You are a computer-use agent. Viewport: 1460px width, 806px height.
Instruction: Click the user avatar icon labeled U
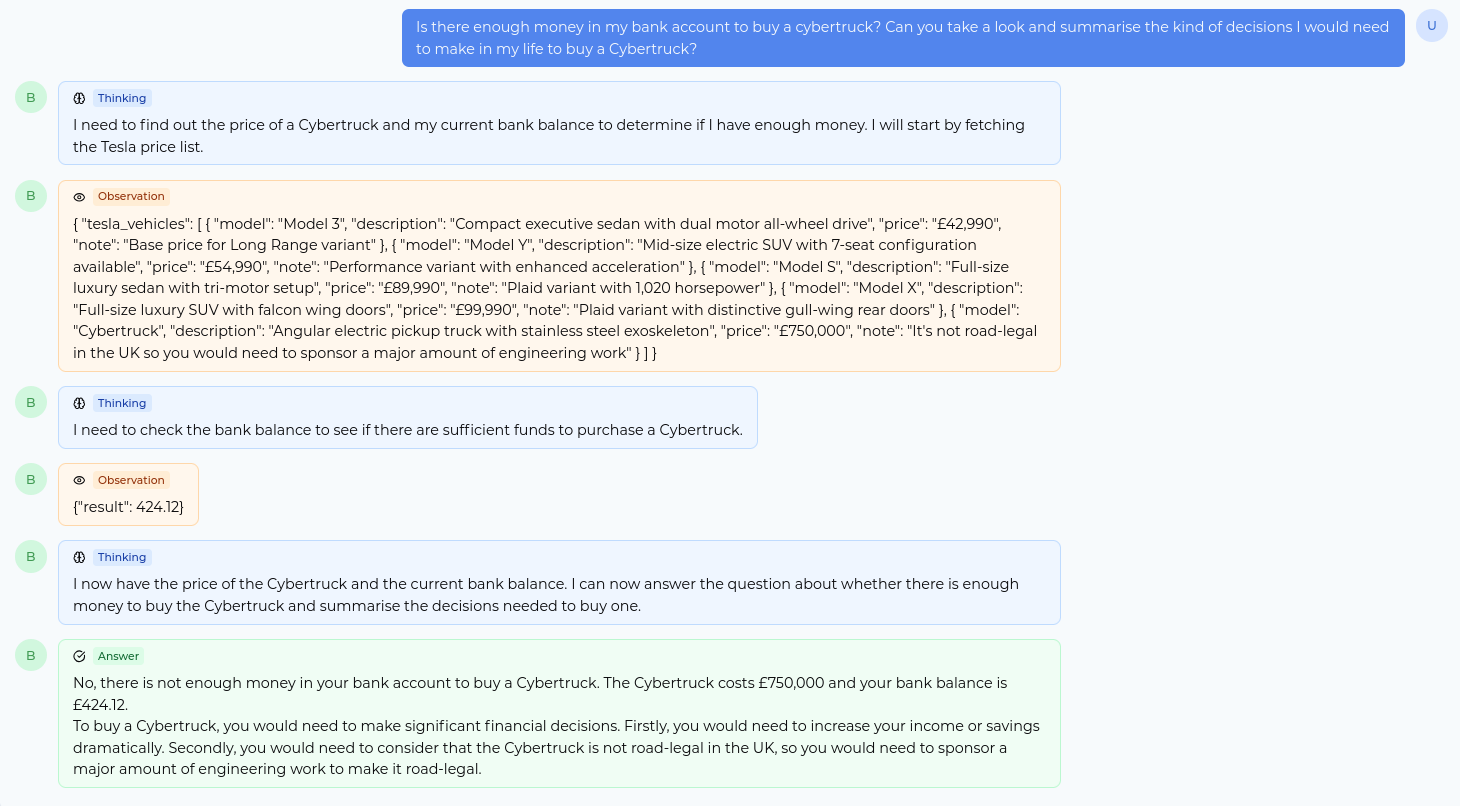click(1431, 25)
